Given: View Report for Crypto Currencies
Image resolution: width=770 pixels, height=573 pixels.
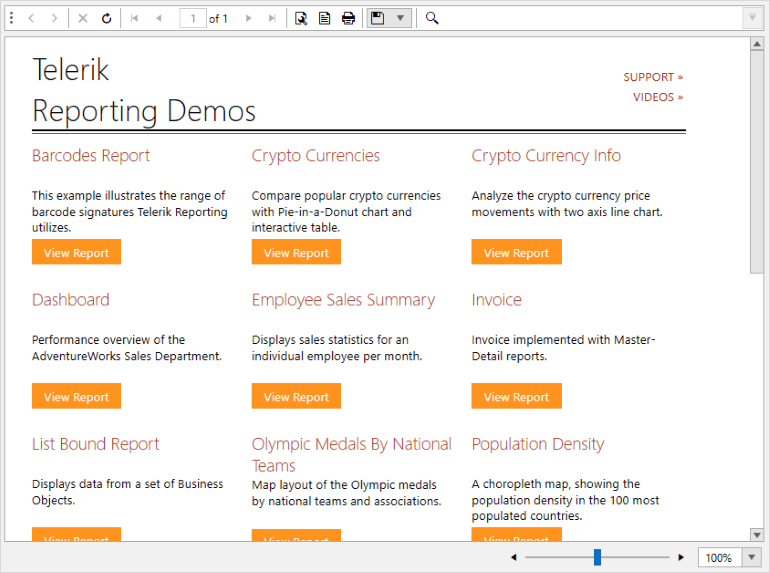Looking at the screenshot, I should (x=296, y=252).
